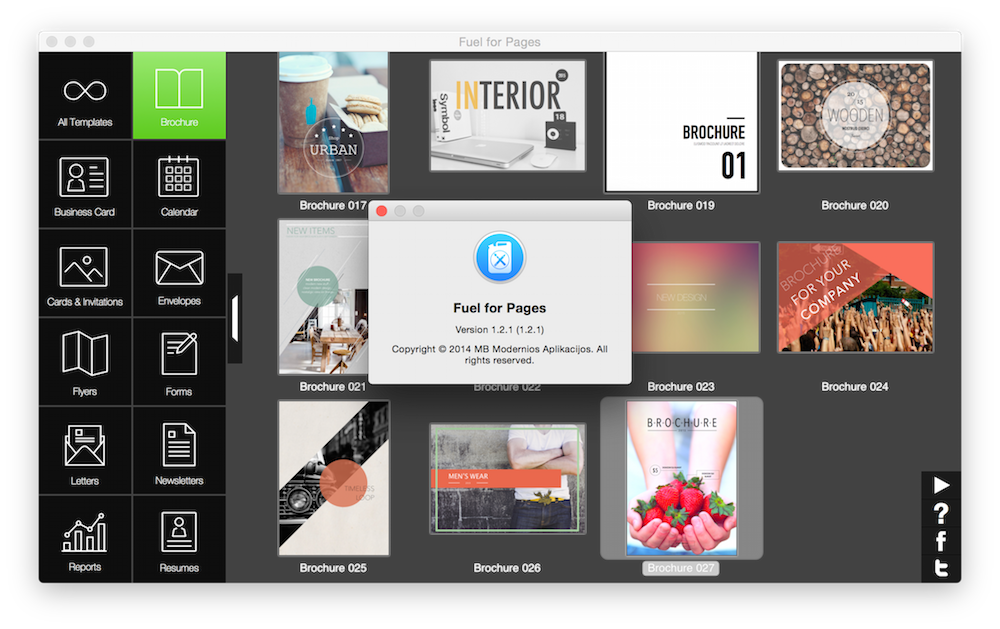Open the Brochure category
Viewport: 1000px width, 629px height.
pos(179,96)
